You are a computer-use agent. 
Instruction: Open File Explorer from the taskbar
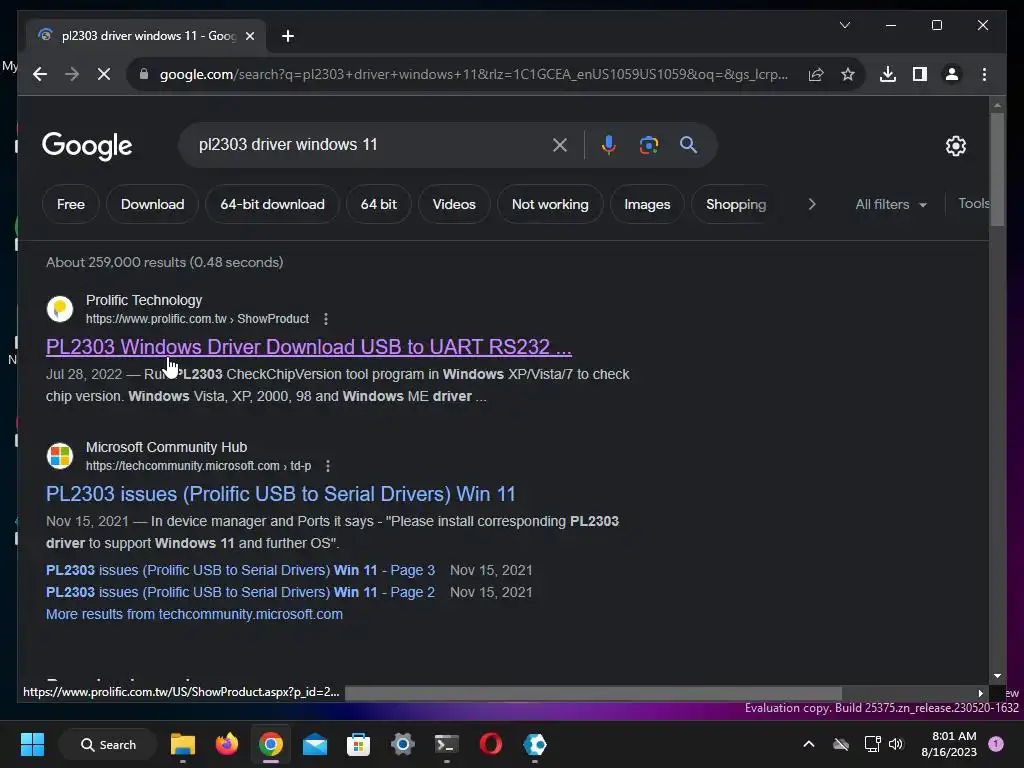(x=183, y=744)
